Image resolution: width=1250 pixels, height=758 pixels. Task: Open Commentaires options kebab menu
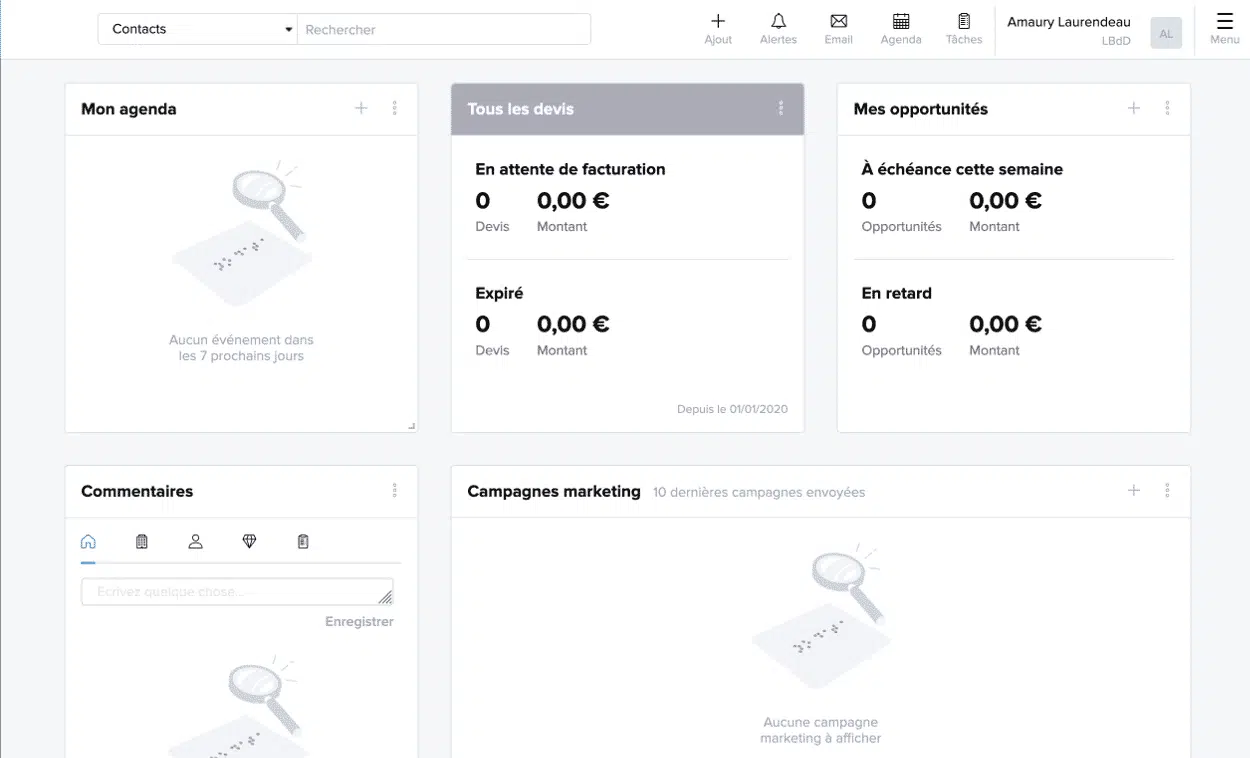point(395,490)
